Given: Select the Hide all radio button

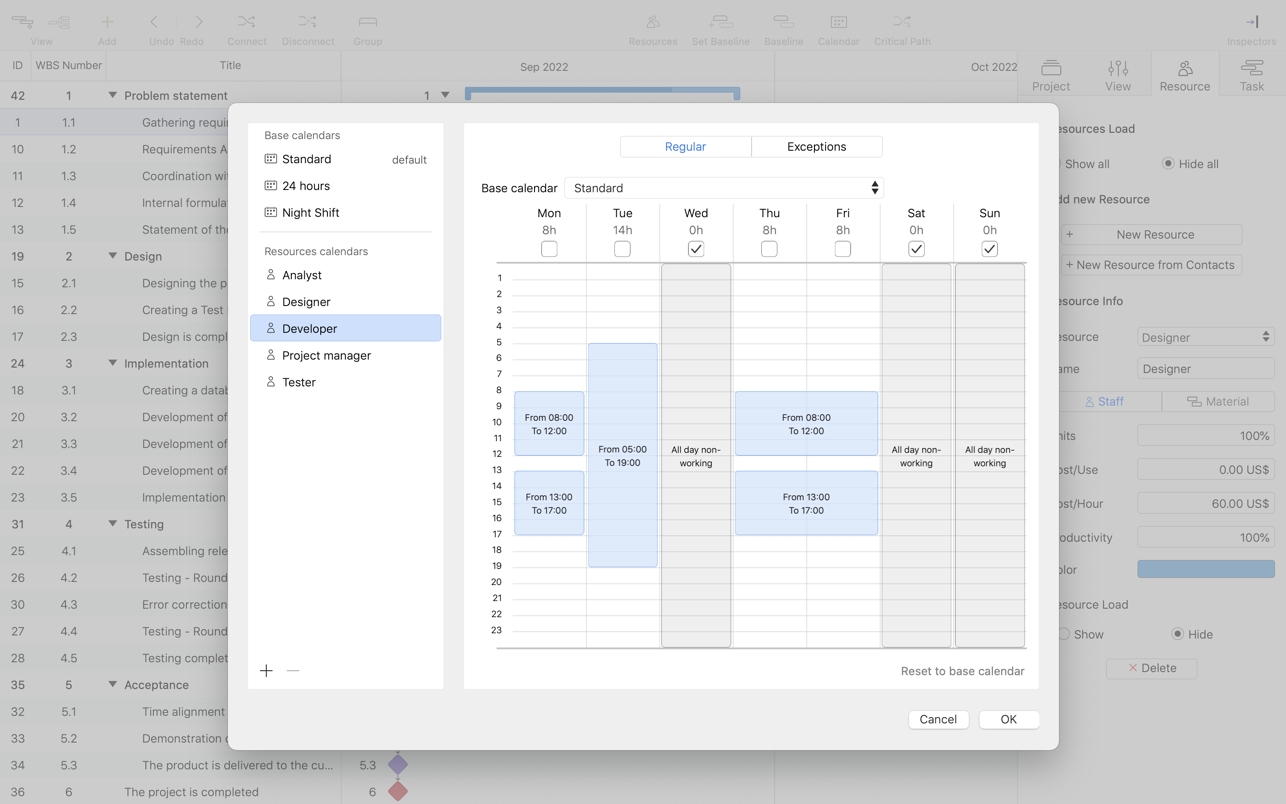Looking at the screenshot, I should coord(1168,164).
